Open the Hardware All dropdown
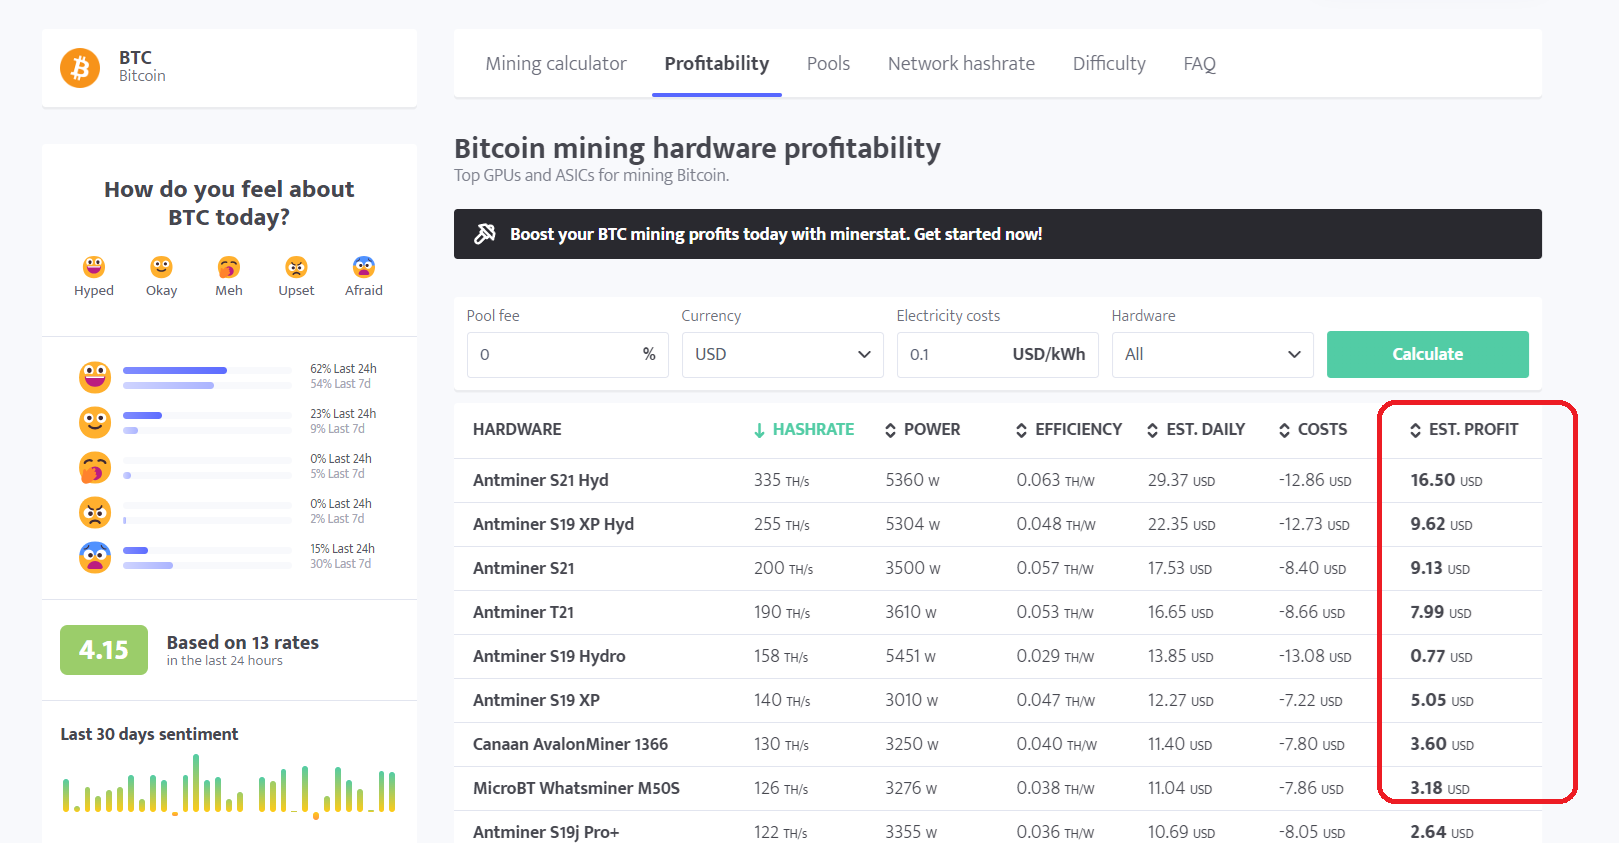Screen dimensions: 1619x843 [1212, 355]
